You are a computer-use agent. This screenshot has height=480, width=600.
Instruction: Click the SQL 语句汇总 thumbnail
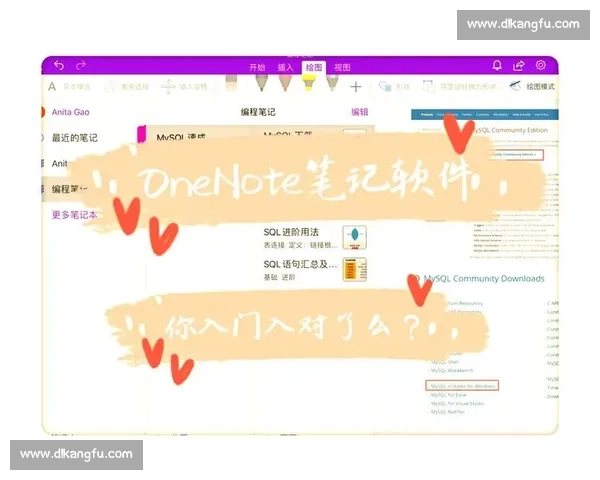tap(355, 270)
